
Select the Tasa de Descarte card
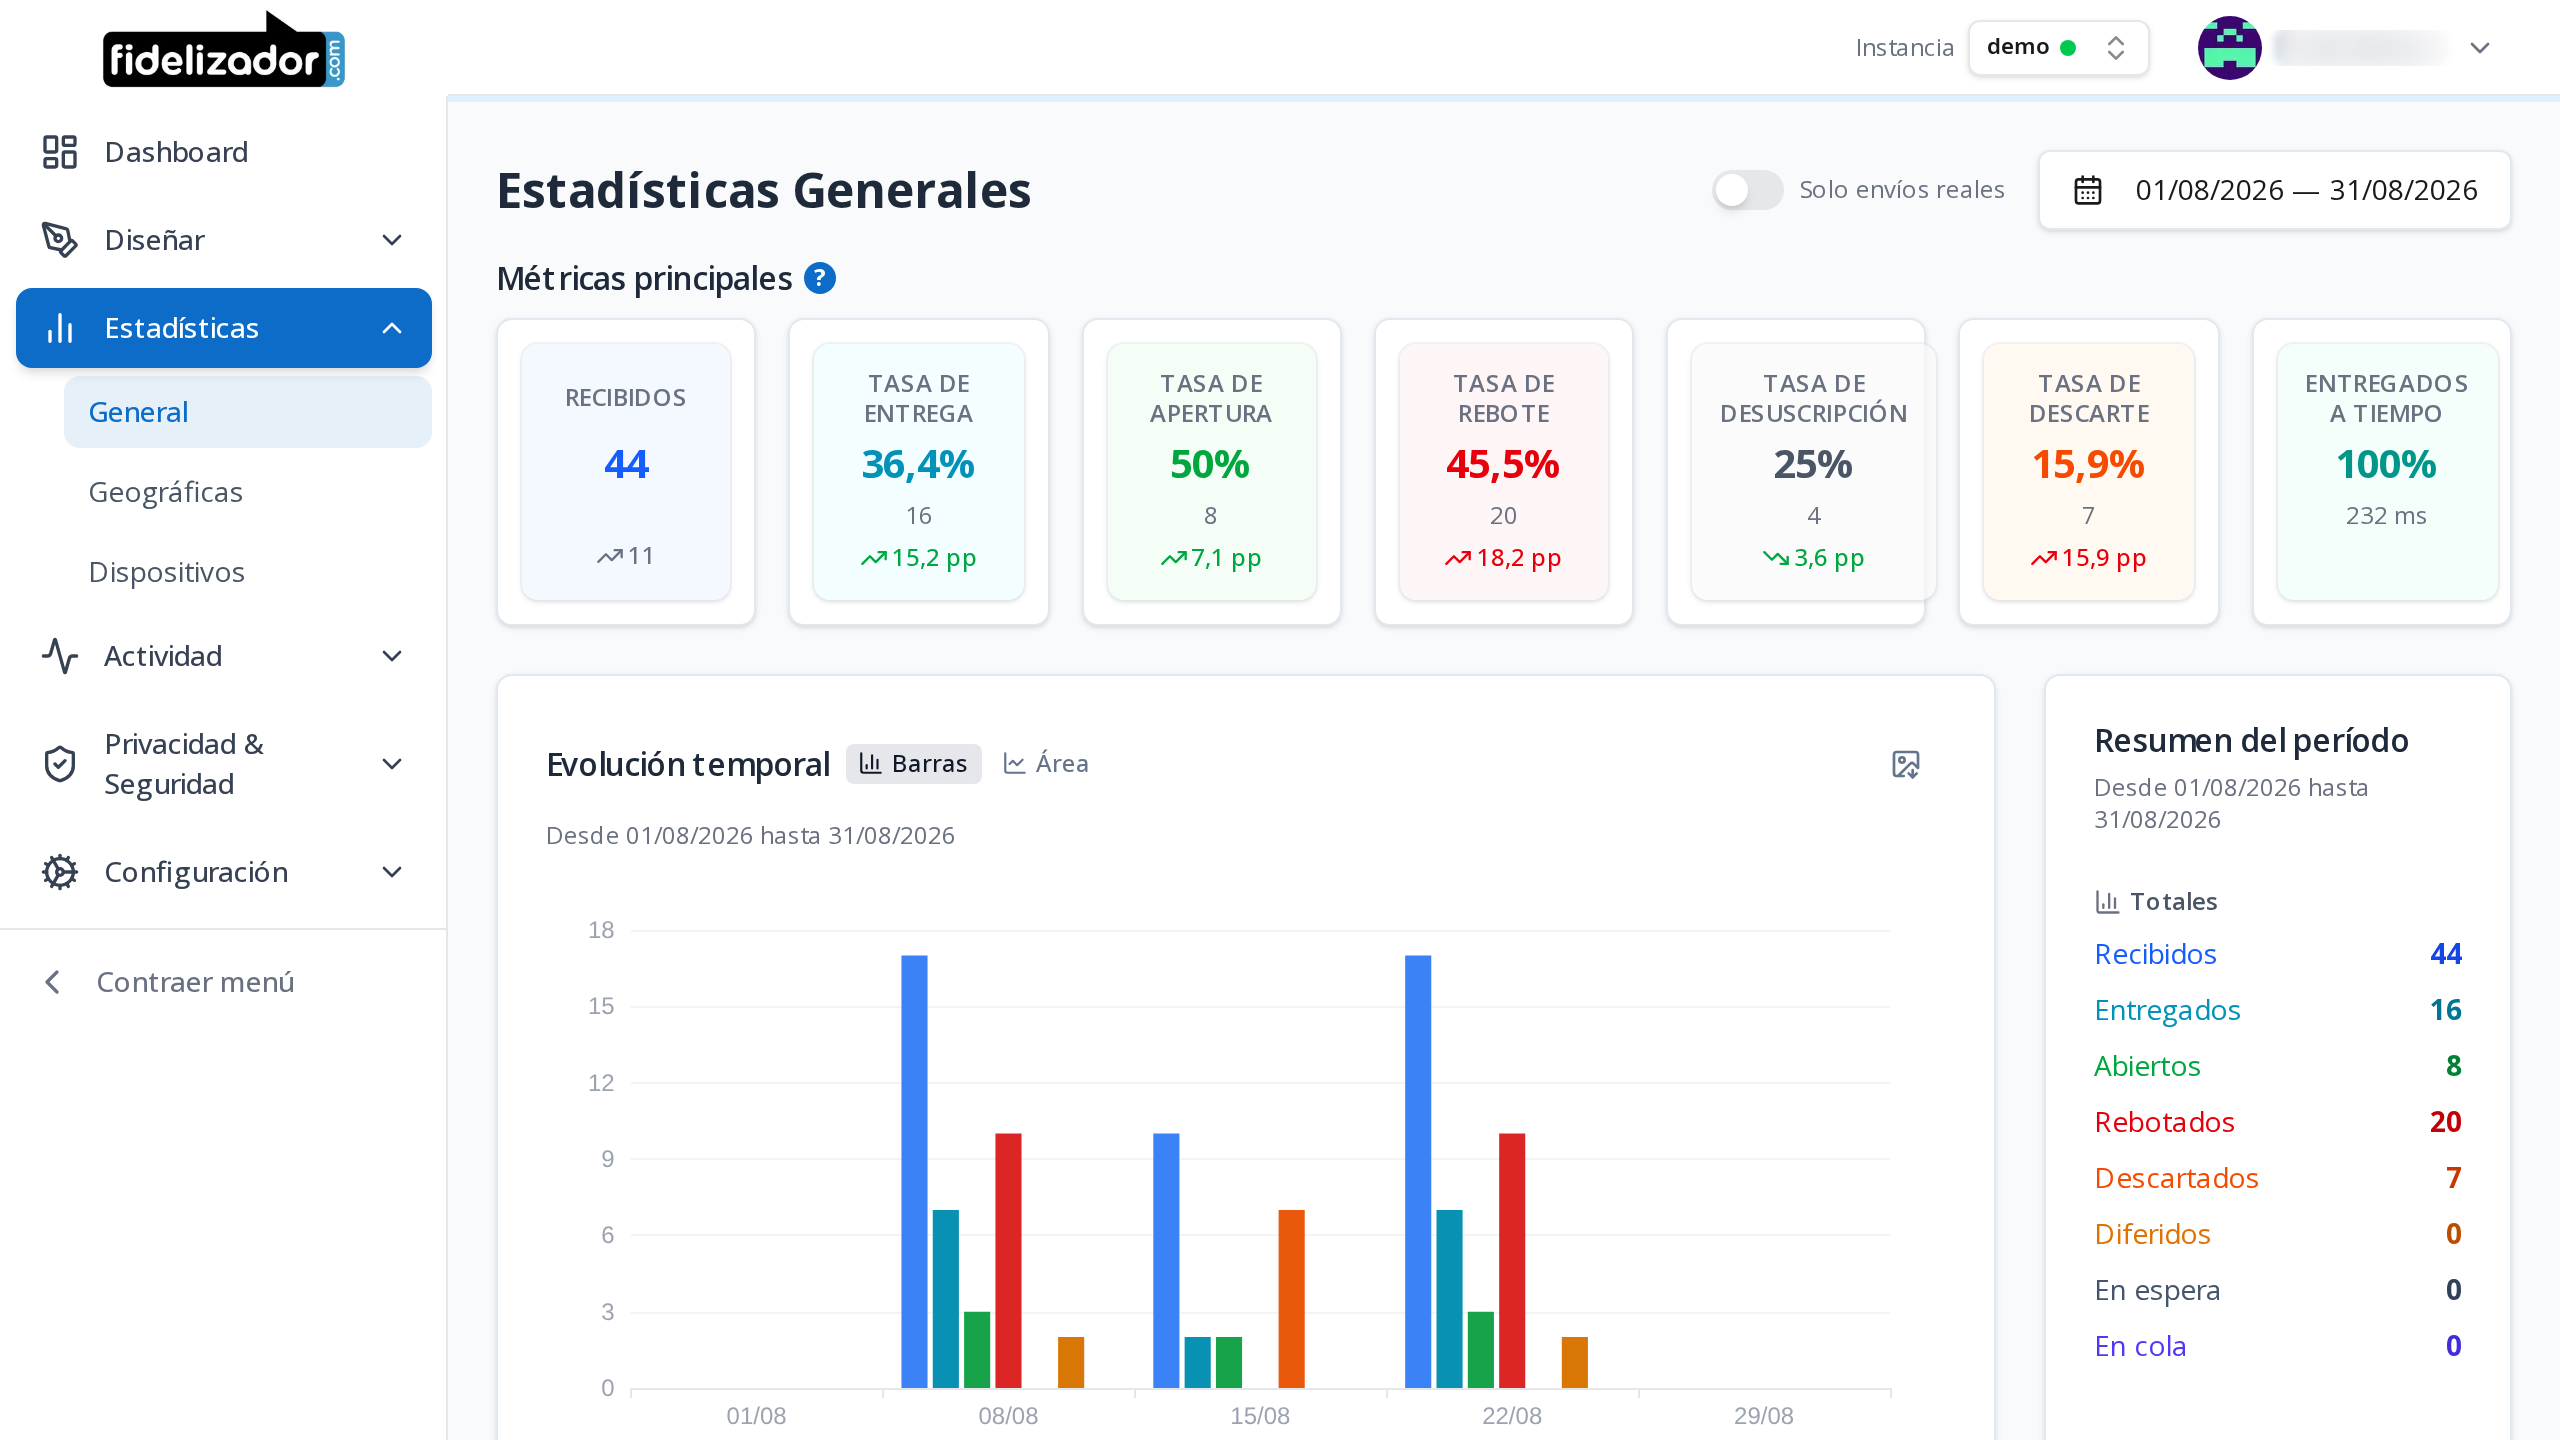click(2089, 472)
